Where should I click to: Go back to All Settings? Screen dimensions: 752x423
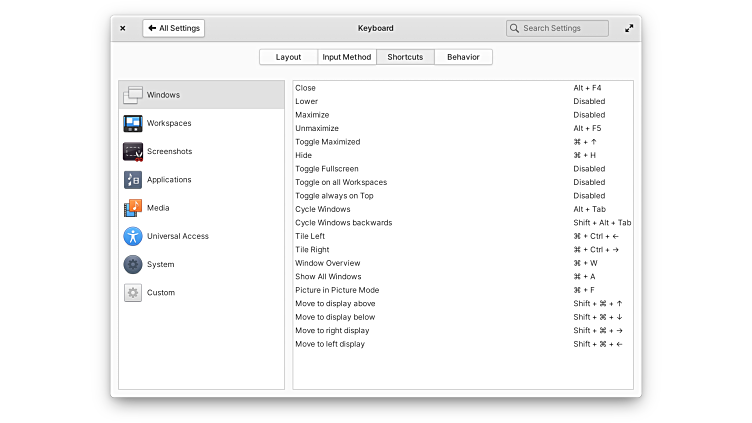click(174, 28)
